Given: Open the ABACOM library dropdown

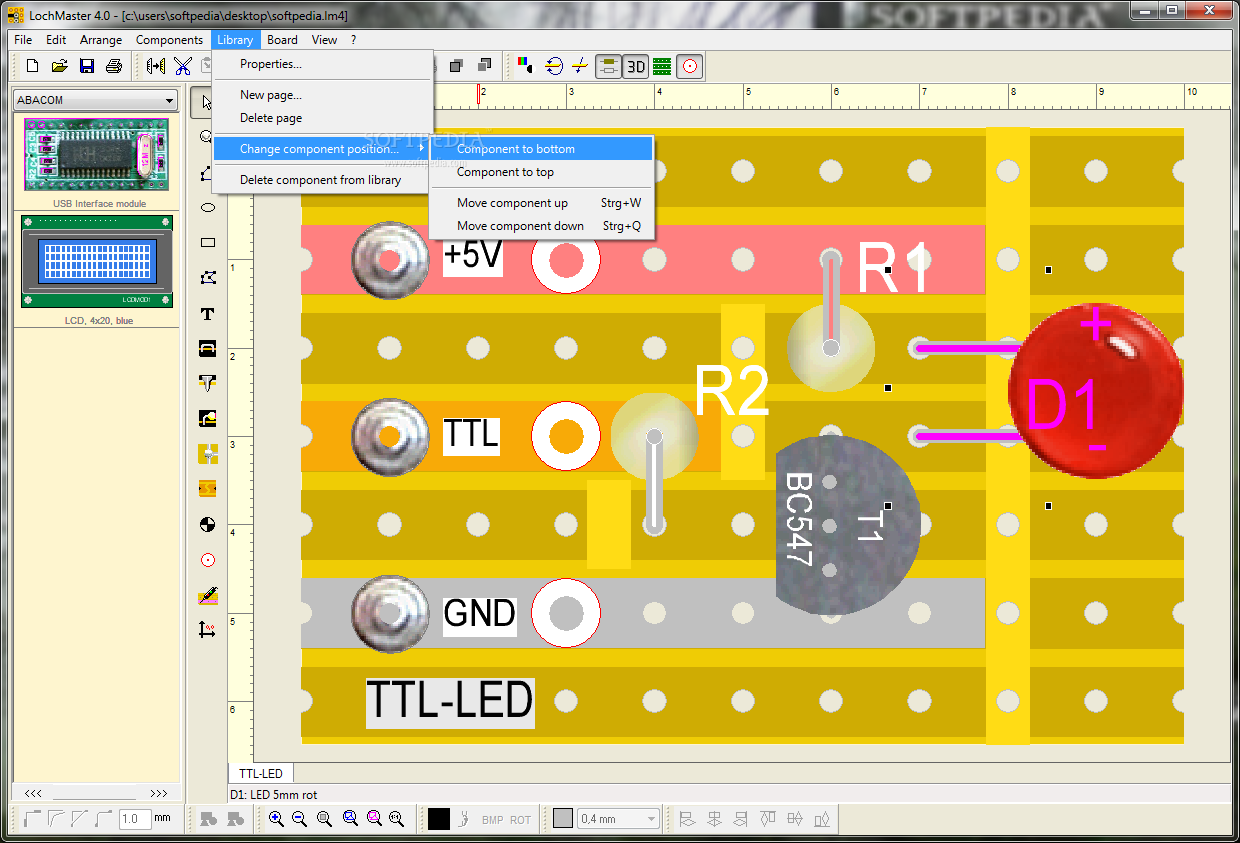Looking at the screenshot, I should [x=95, y=100].
